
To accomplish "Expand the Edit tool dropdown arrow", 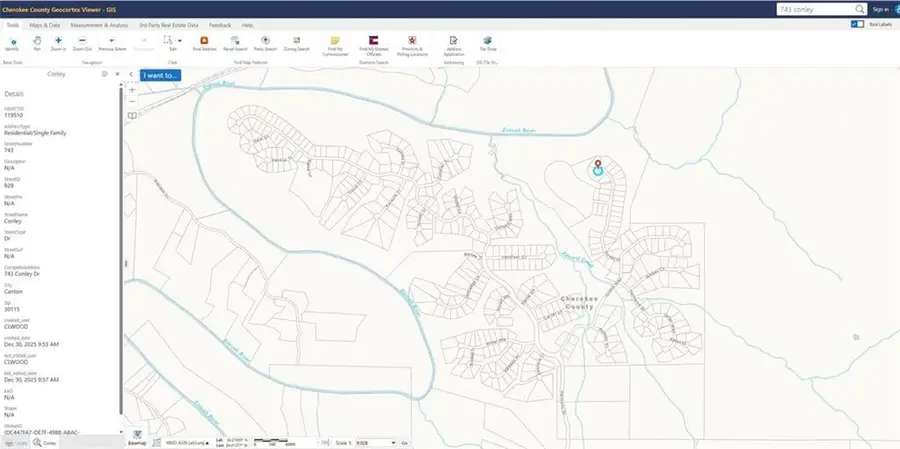I will (180, 41).
